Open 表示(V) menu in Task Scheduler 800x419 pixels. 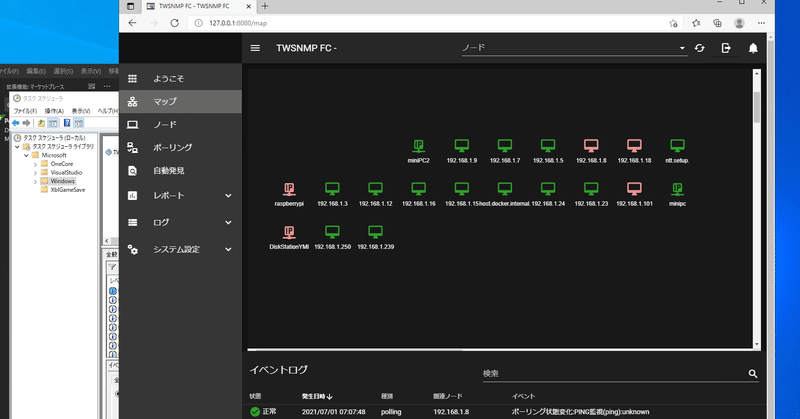[x=81, y=111]
